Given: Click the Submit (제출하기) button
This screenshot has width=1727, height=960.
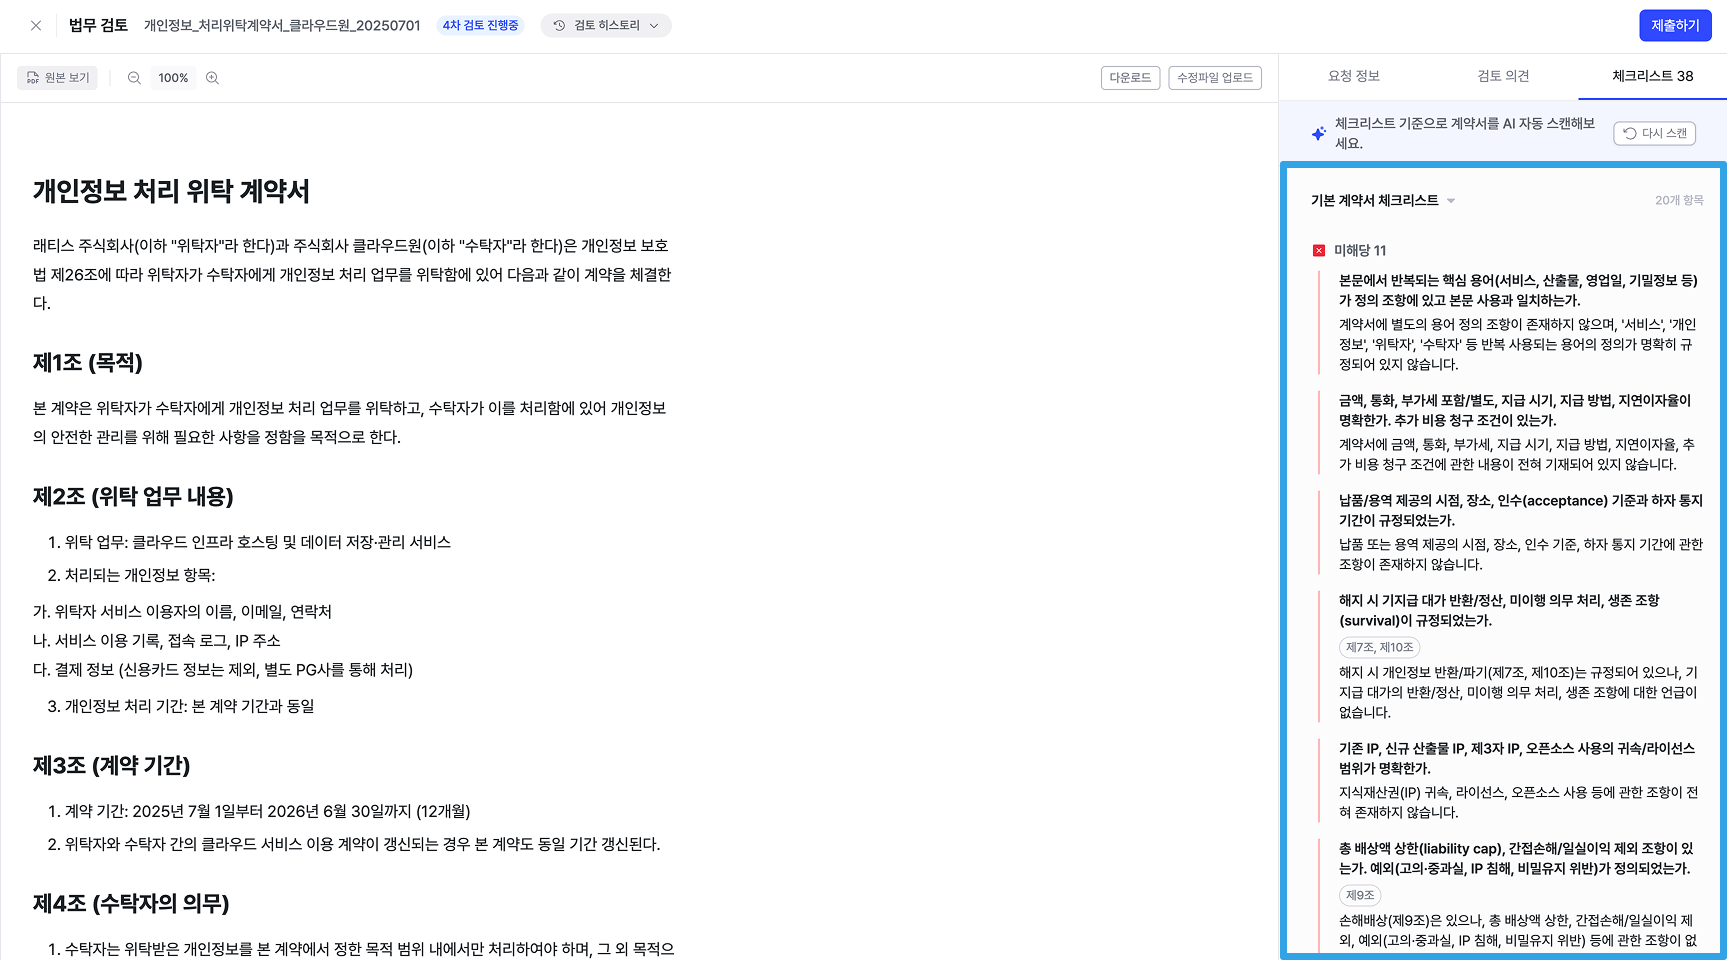Looking at the screenshot, I should (1675, 26).
